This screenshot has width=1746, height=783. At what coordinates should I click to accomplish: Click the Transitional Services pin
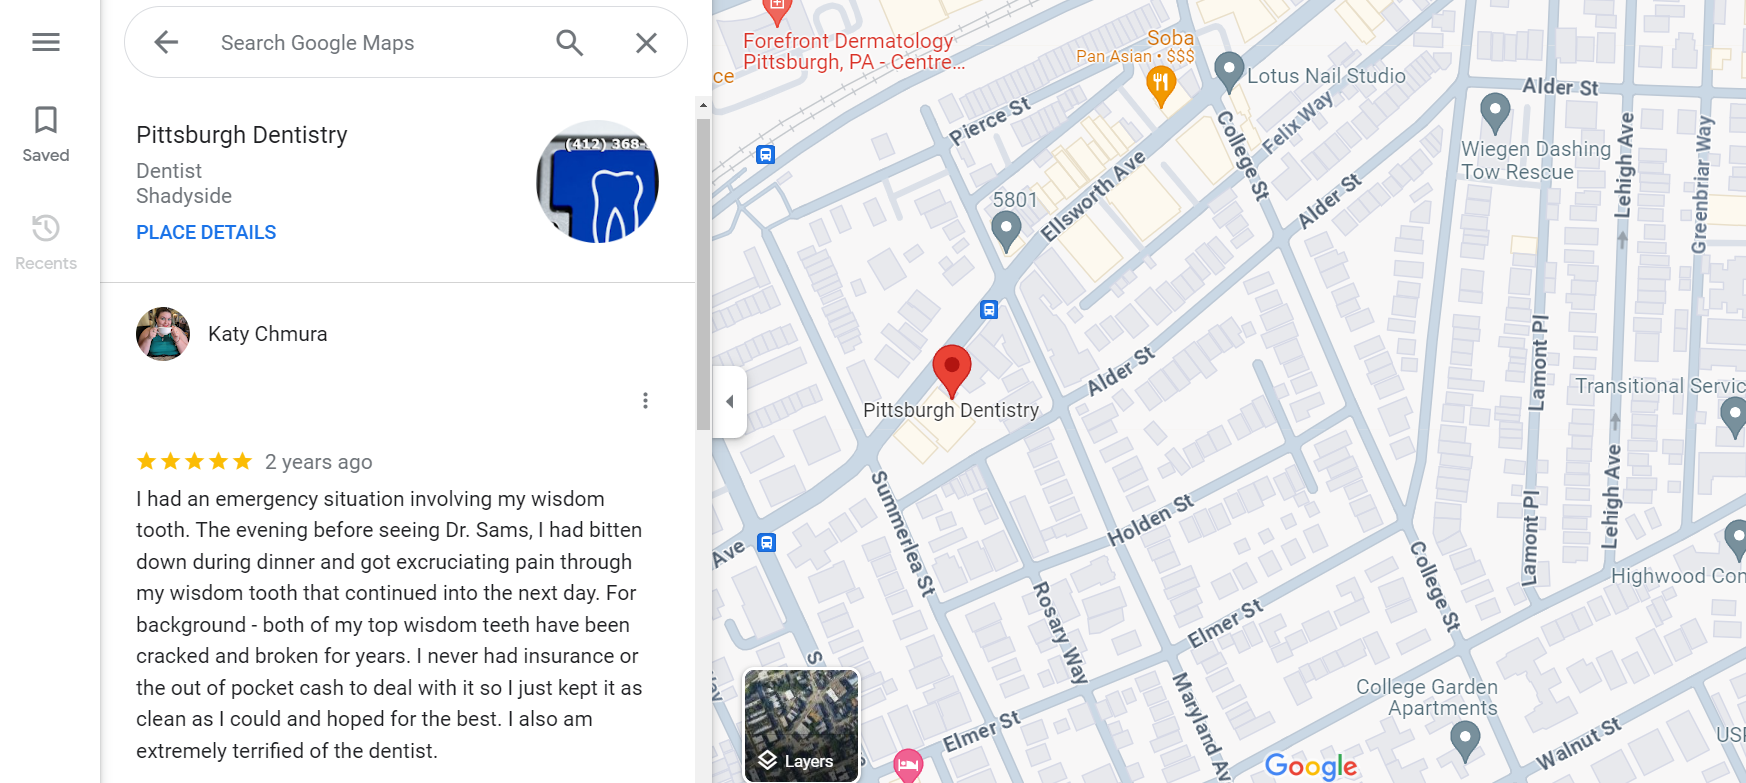[x=1733, y=416]
